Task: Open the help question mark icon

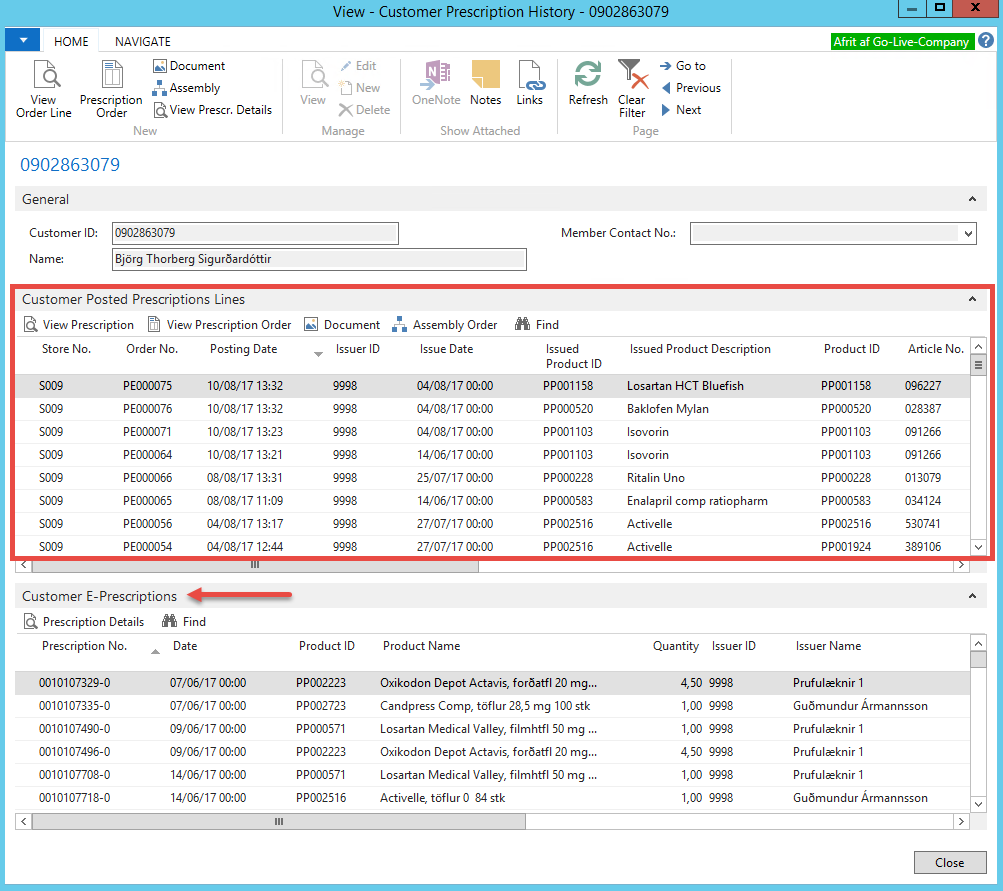Action: (986, 41)
